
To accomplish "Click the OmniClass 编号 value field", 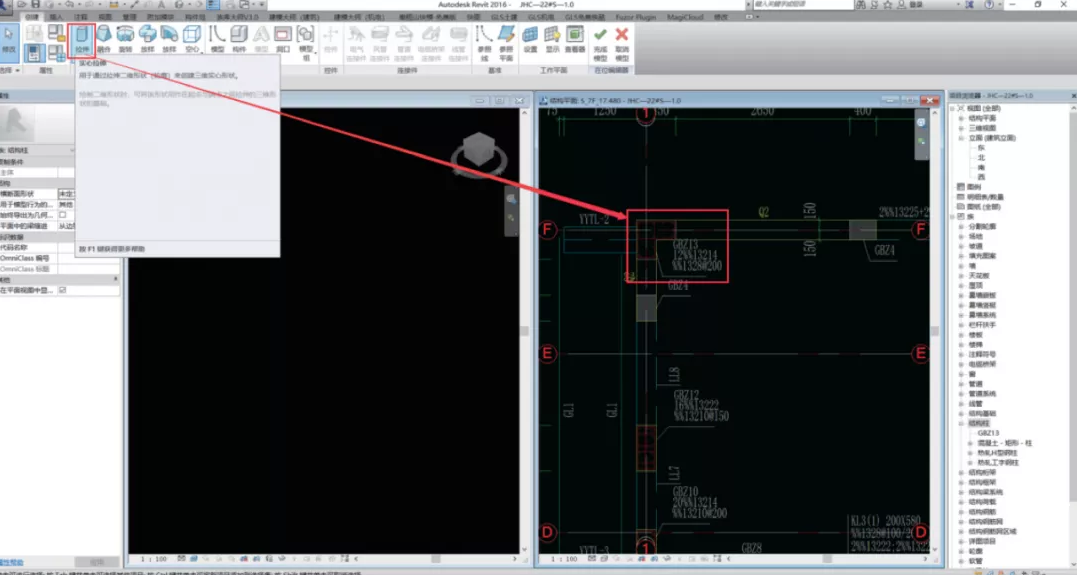I will pos(89,258).
